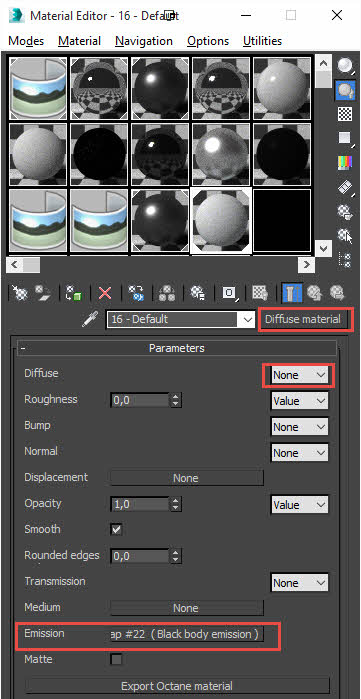Open the Transmission type dropdown
Image resolution: width=361 pixels, height=699 pixels.
[299, 583]
